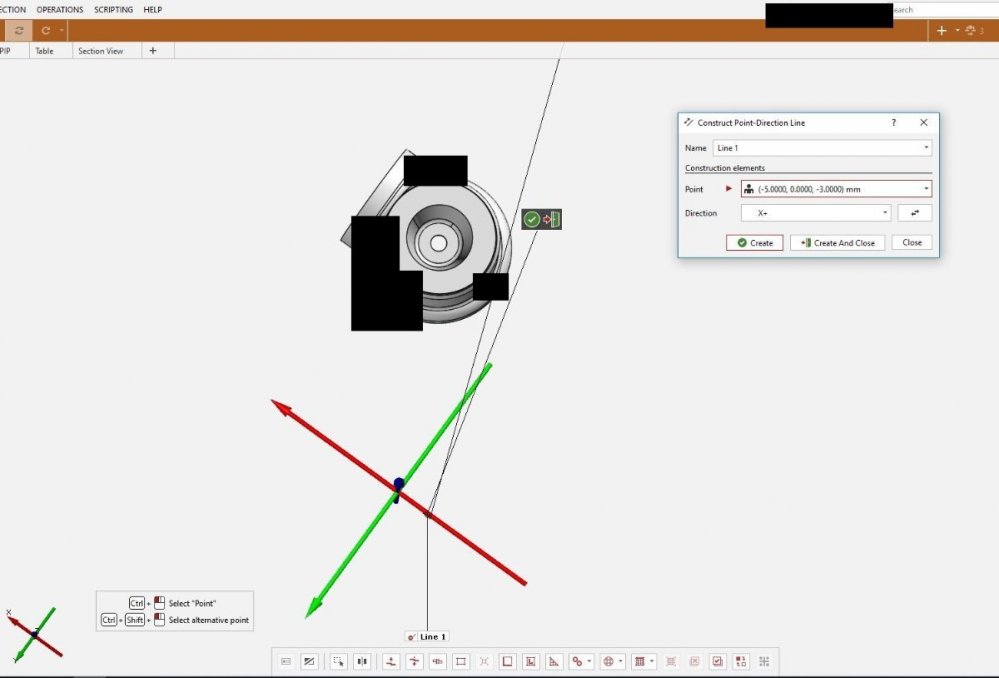999x678 pixels.
Task: Click the add new tab plus button
Action: click(x=153, y=51)
